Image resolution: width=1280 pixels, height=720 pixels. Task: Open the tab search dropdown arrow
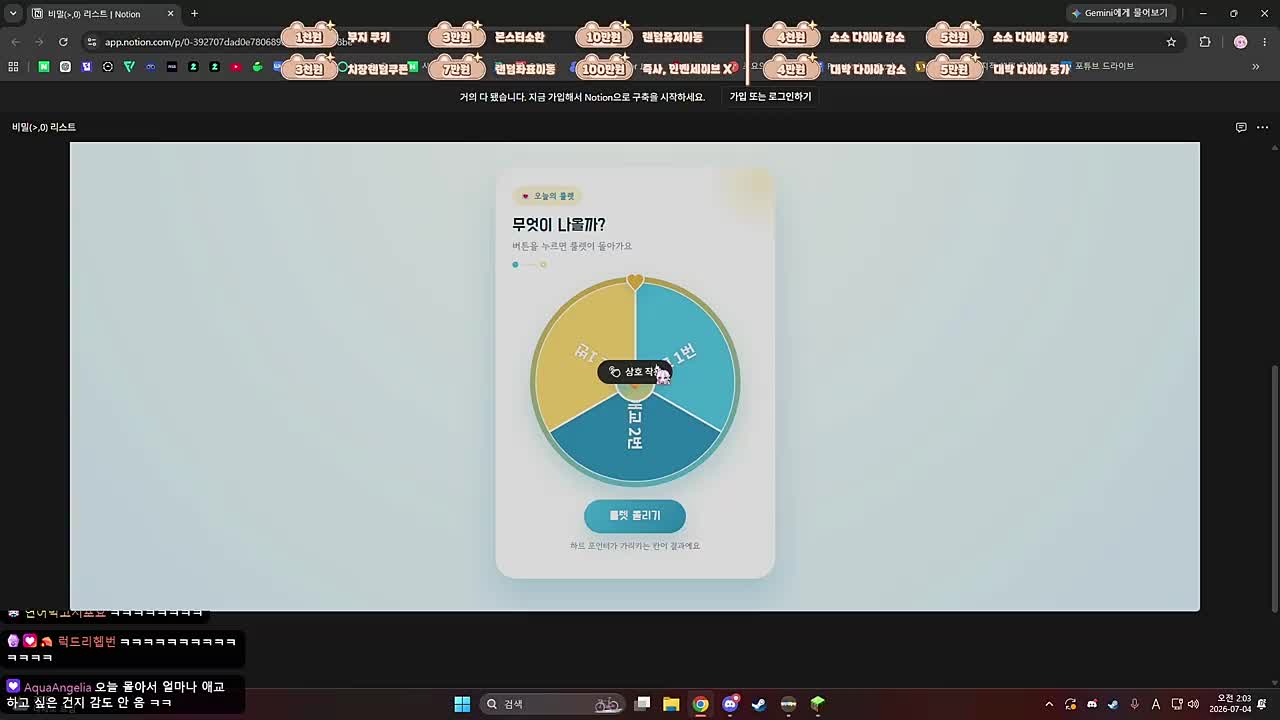pos(13,13)
